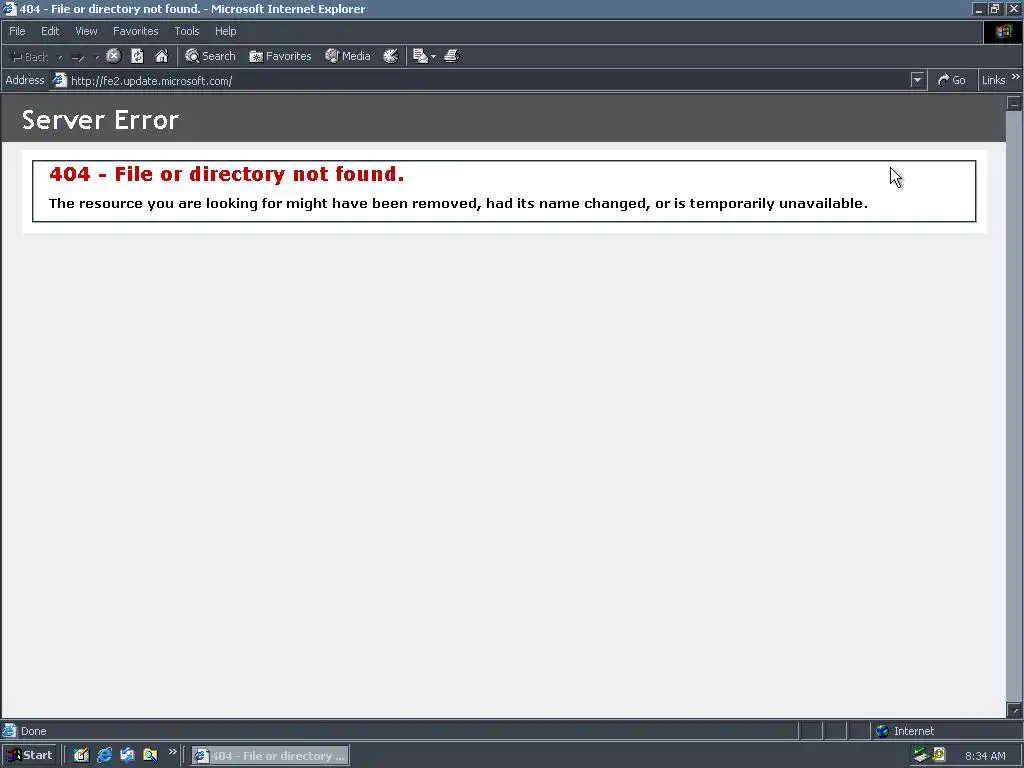The image size is (1024, 768).
Task: Open the Back history dropdown arrow
Action: 60,57
